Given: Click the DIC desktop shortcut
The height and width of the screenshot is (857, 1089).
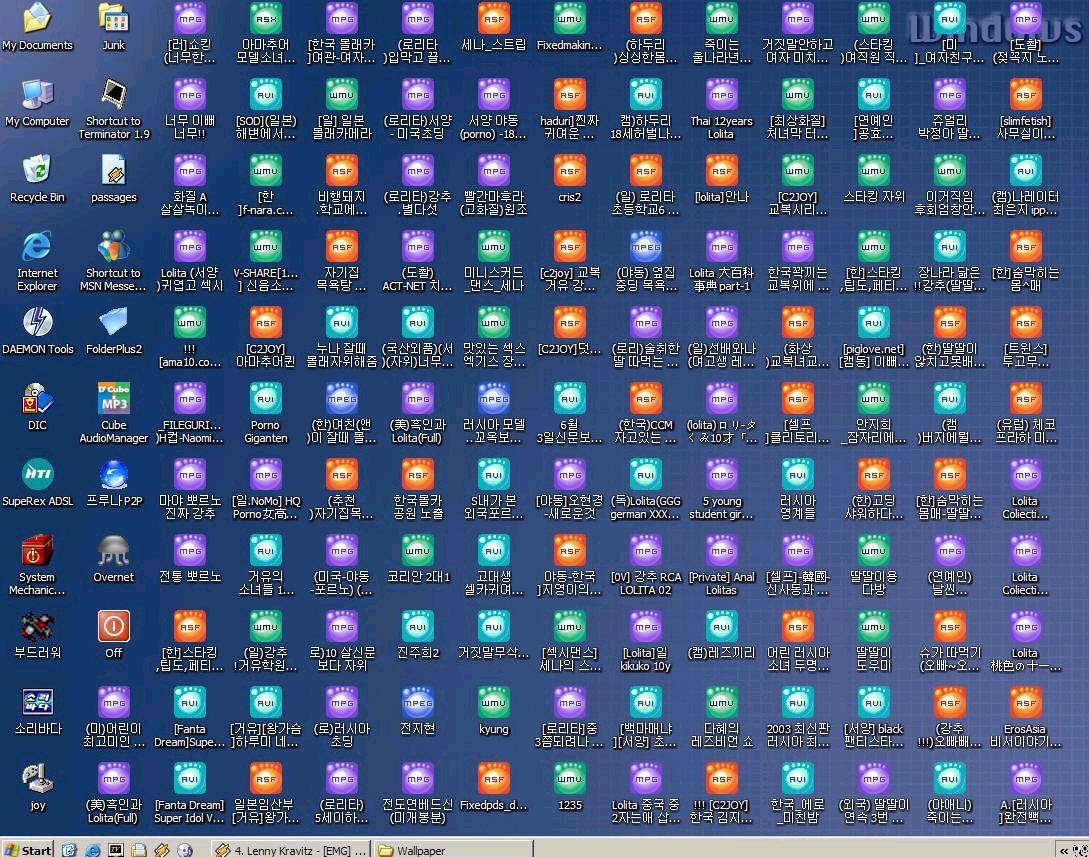Looking at the screenshot, I should (37, 399).
